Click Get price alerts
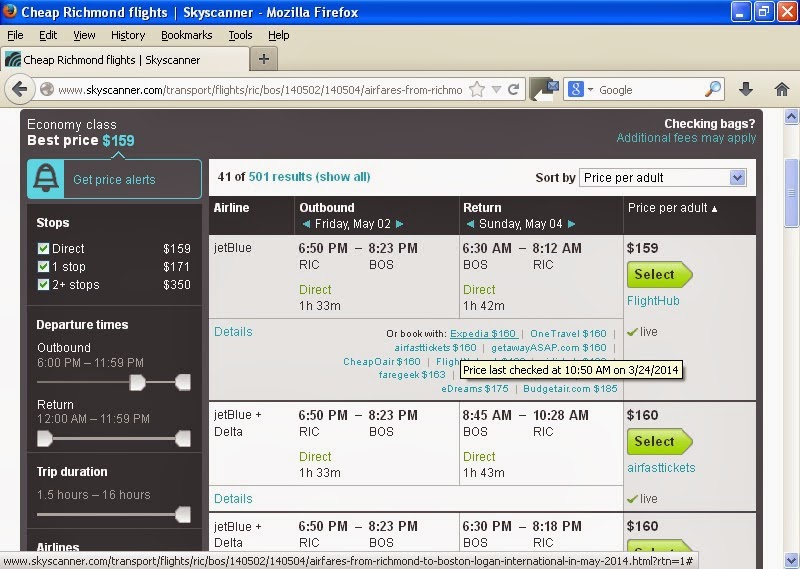 click(114, 180)
